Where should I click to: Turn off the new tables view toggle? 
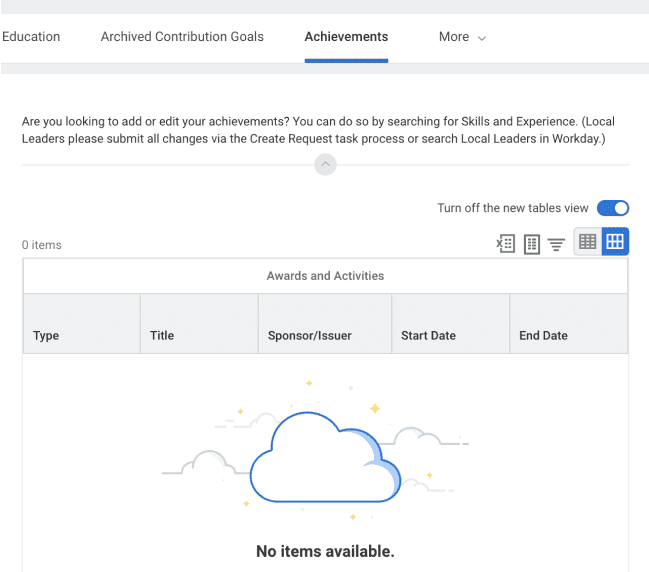coord(612,208)
